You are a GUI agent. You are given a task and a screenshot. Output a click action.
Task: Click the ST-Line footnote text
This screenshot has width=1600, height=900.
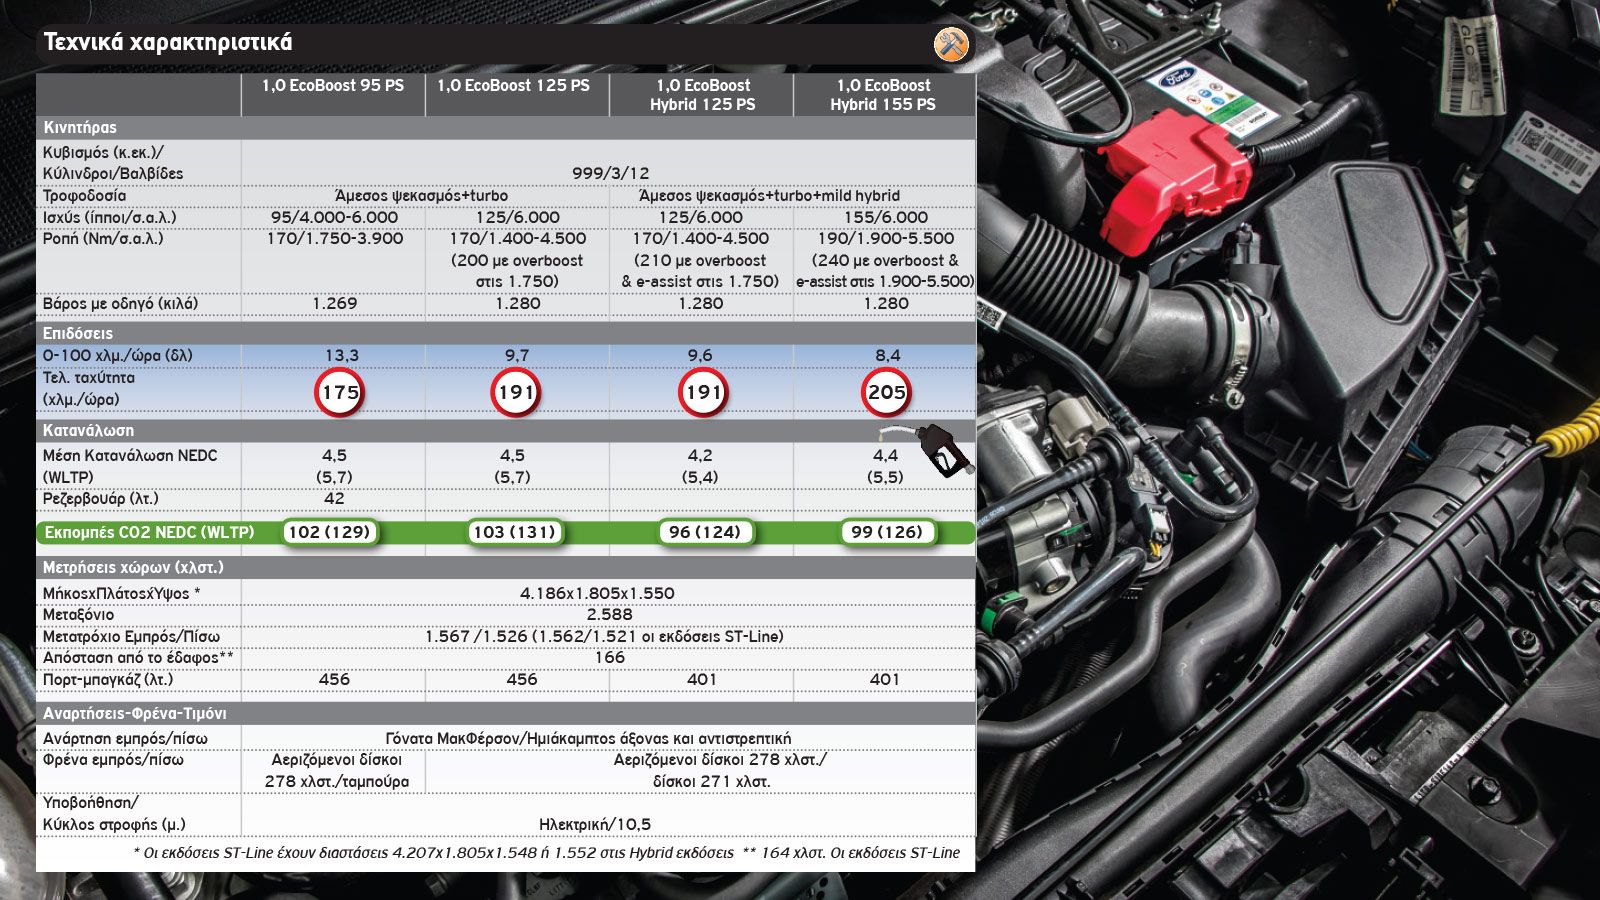(x=546, y=853)
